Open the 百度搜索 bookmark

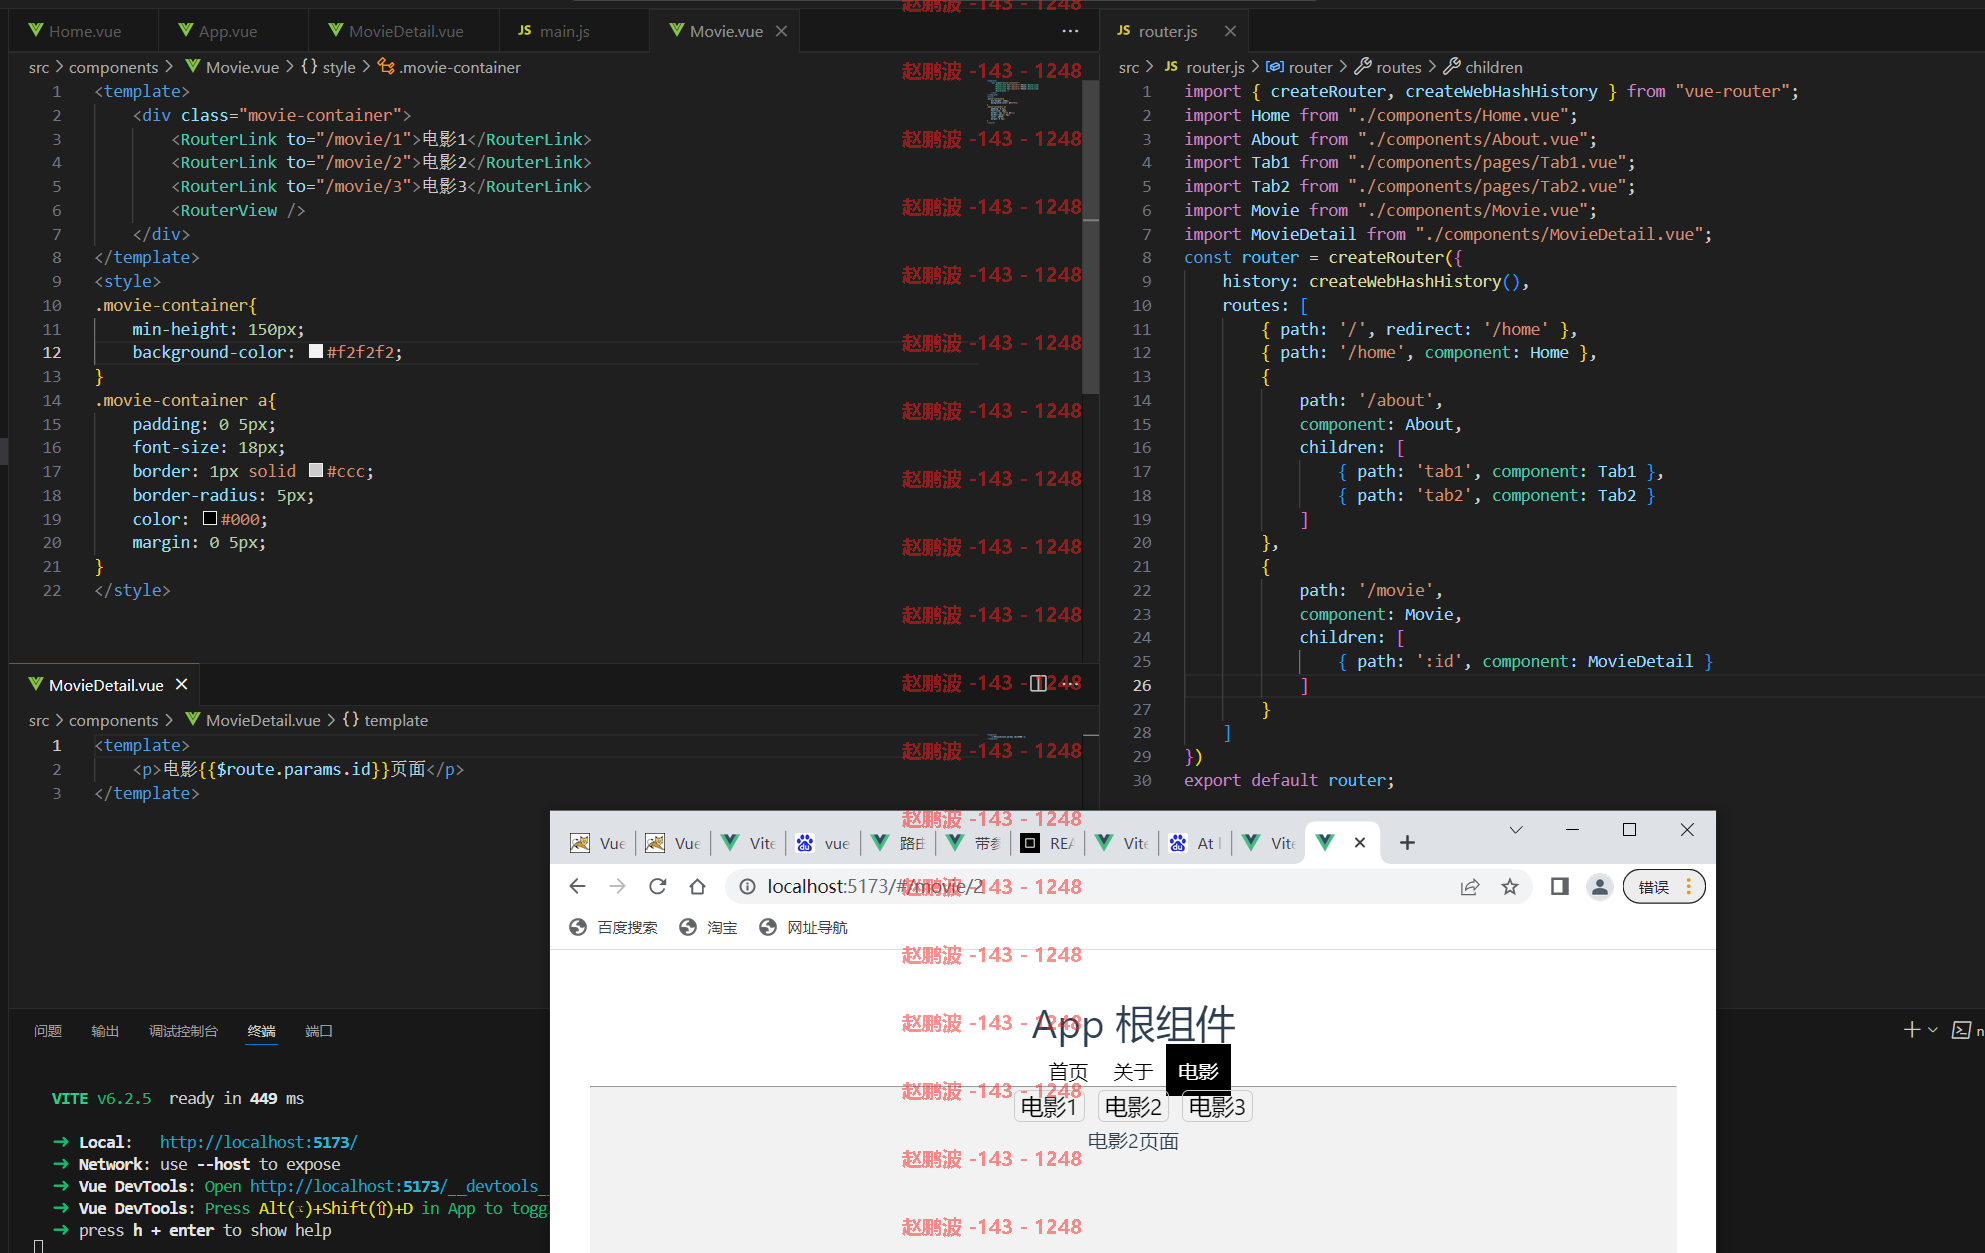coord(613,927)
